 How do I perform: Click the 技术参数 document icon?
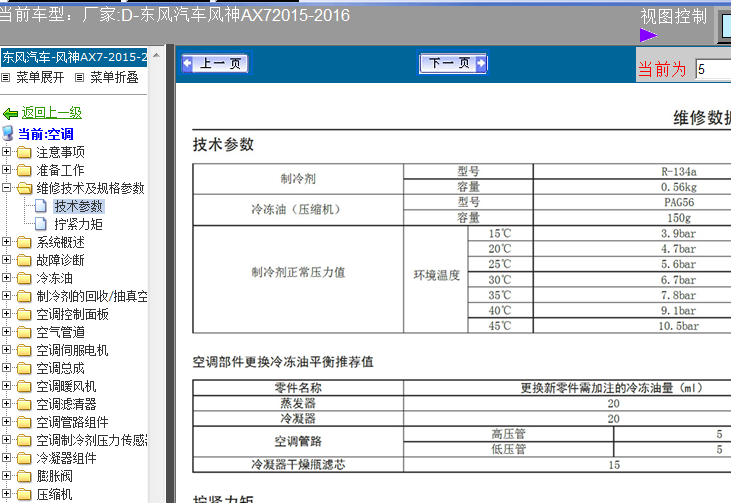coord(41,206)
